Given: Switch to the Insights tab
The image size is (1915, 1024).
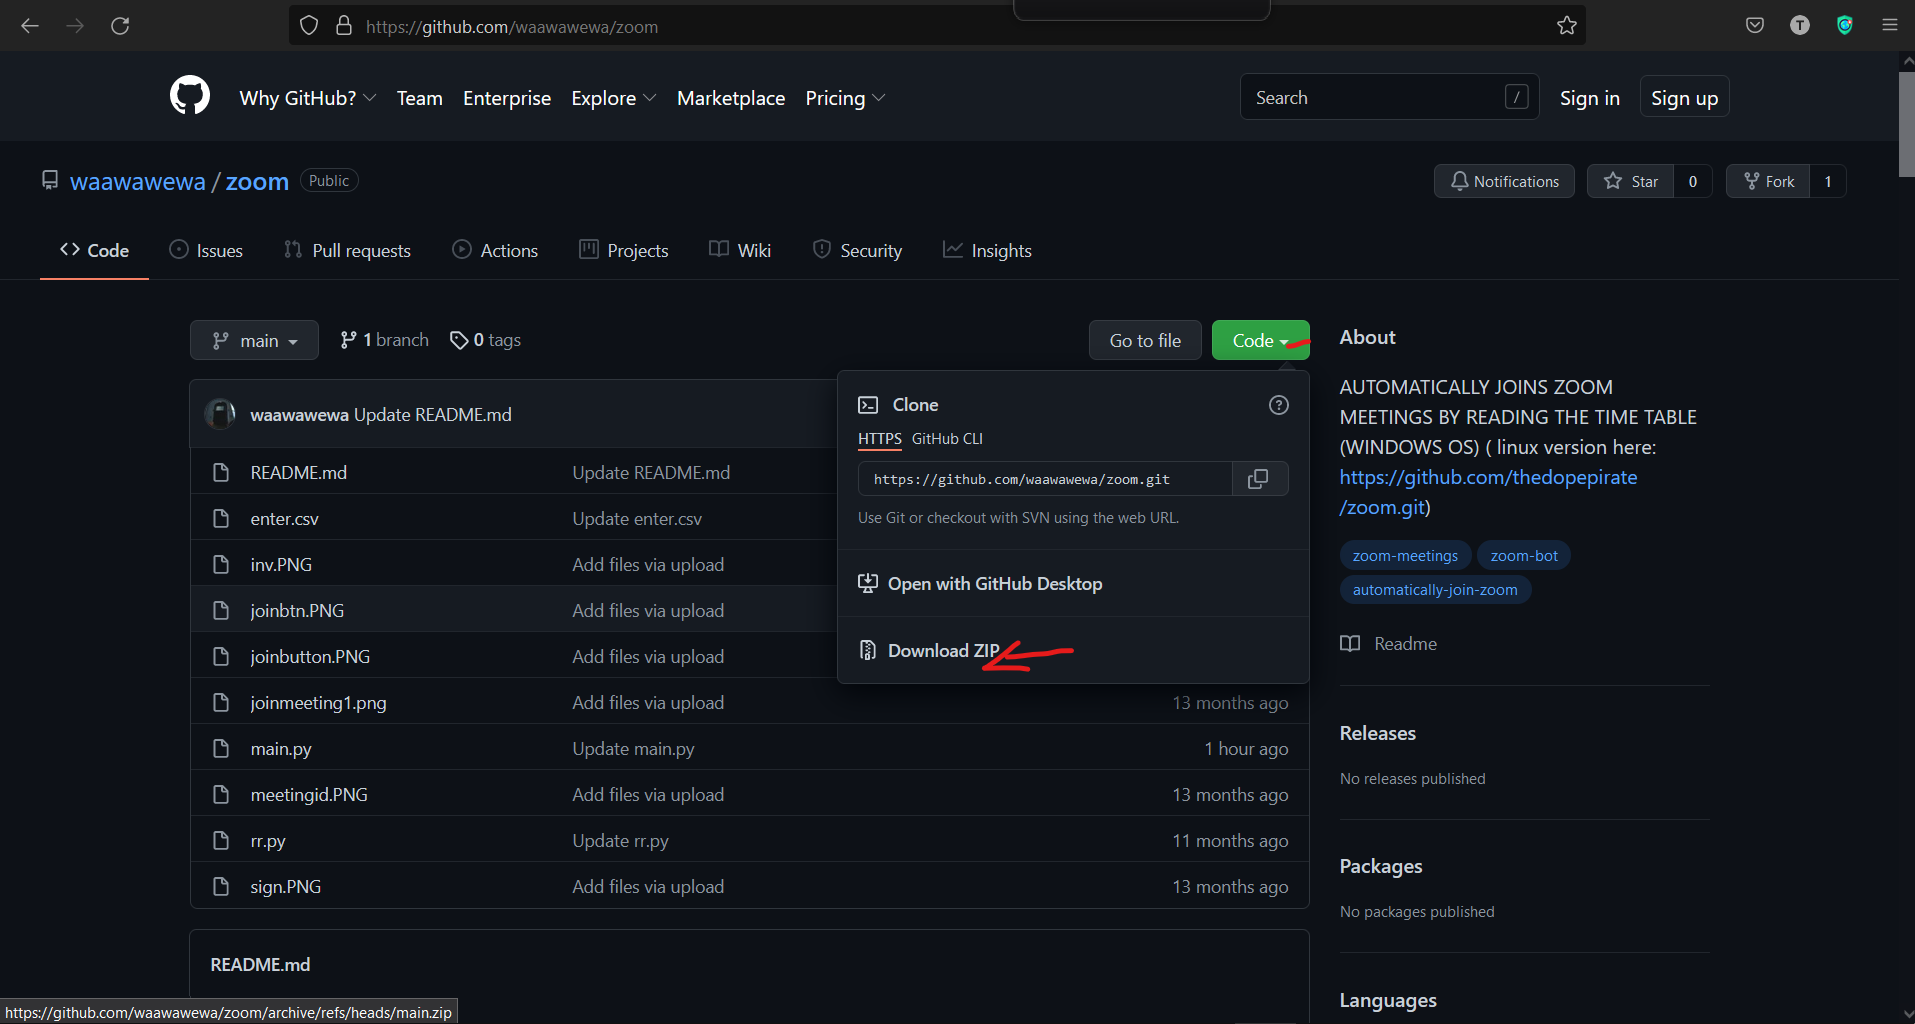Looking at the screenshot, I should [987, 250].
